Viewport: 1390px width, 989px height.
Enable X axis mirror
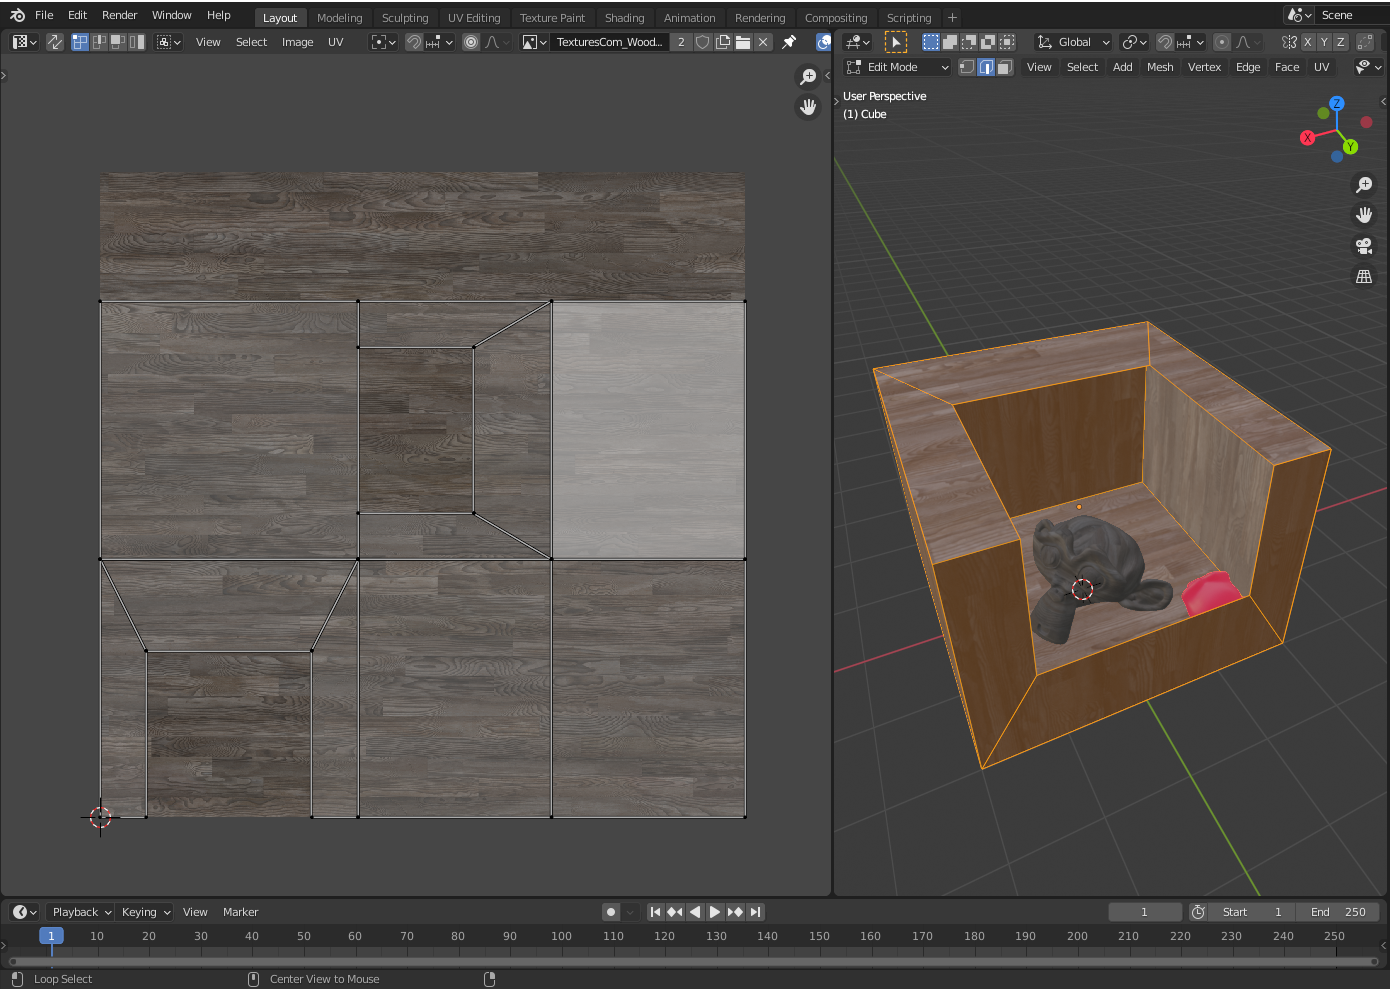point(1307,42)
